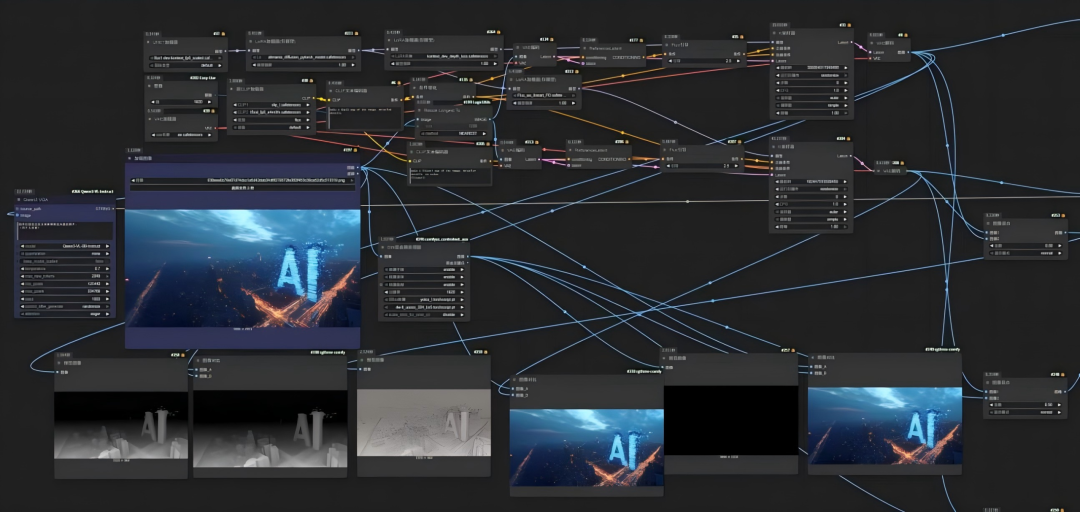Click the upload file button in load image node
The height and width of the screenshot is (512, 1080).
coord(242,187)
